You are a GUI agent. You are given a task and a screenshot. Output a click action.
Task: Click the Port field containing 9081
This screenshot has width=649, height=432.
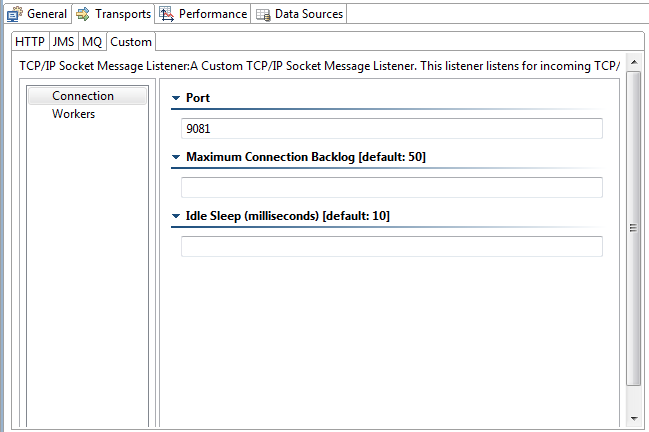tap(392, 129)
